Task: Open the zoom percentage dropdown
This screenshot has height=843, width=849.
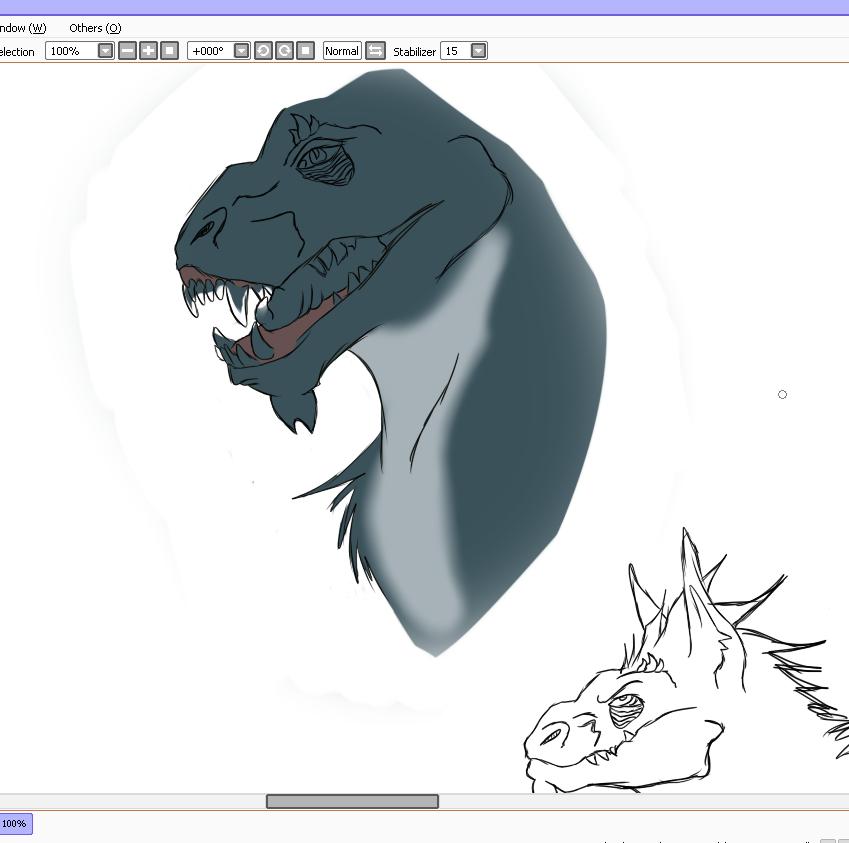Action: (105, 51)
